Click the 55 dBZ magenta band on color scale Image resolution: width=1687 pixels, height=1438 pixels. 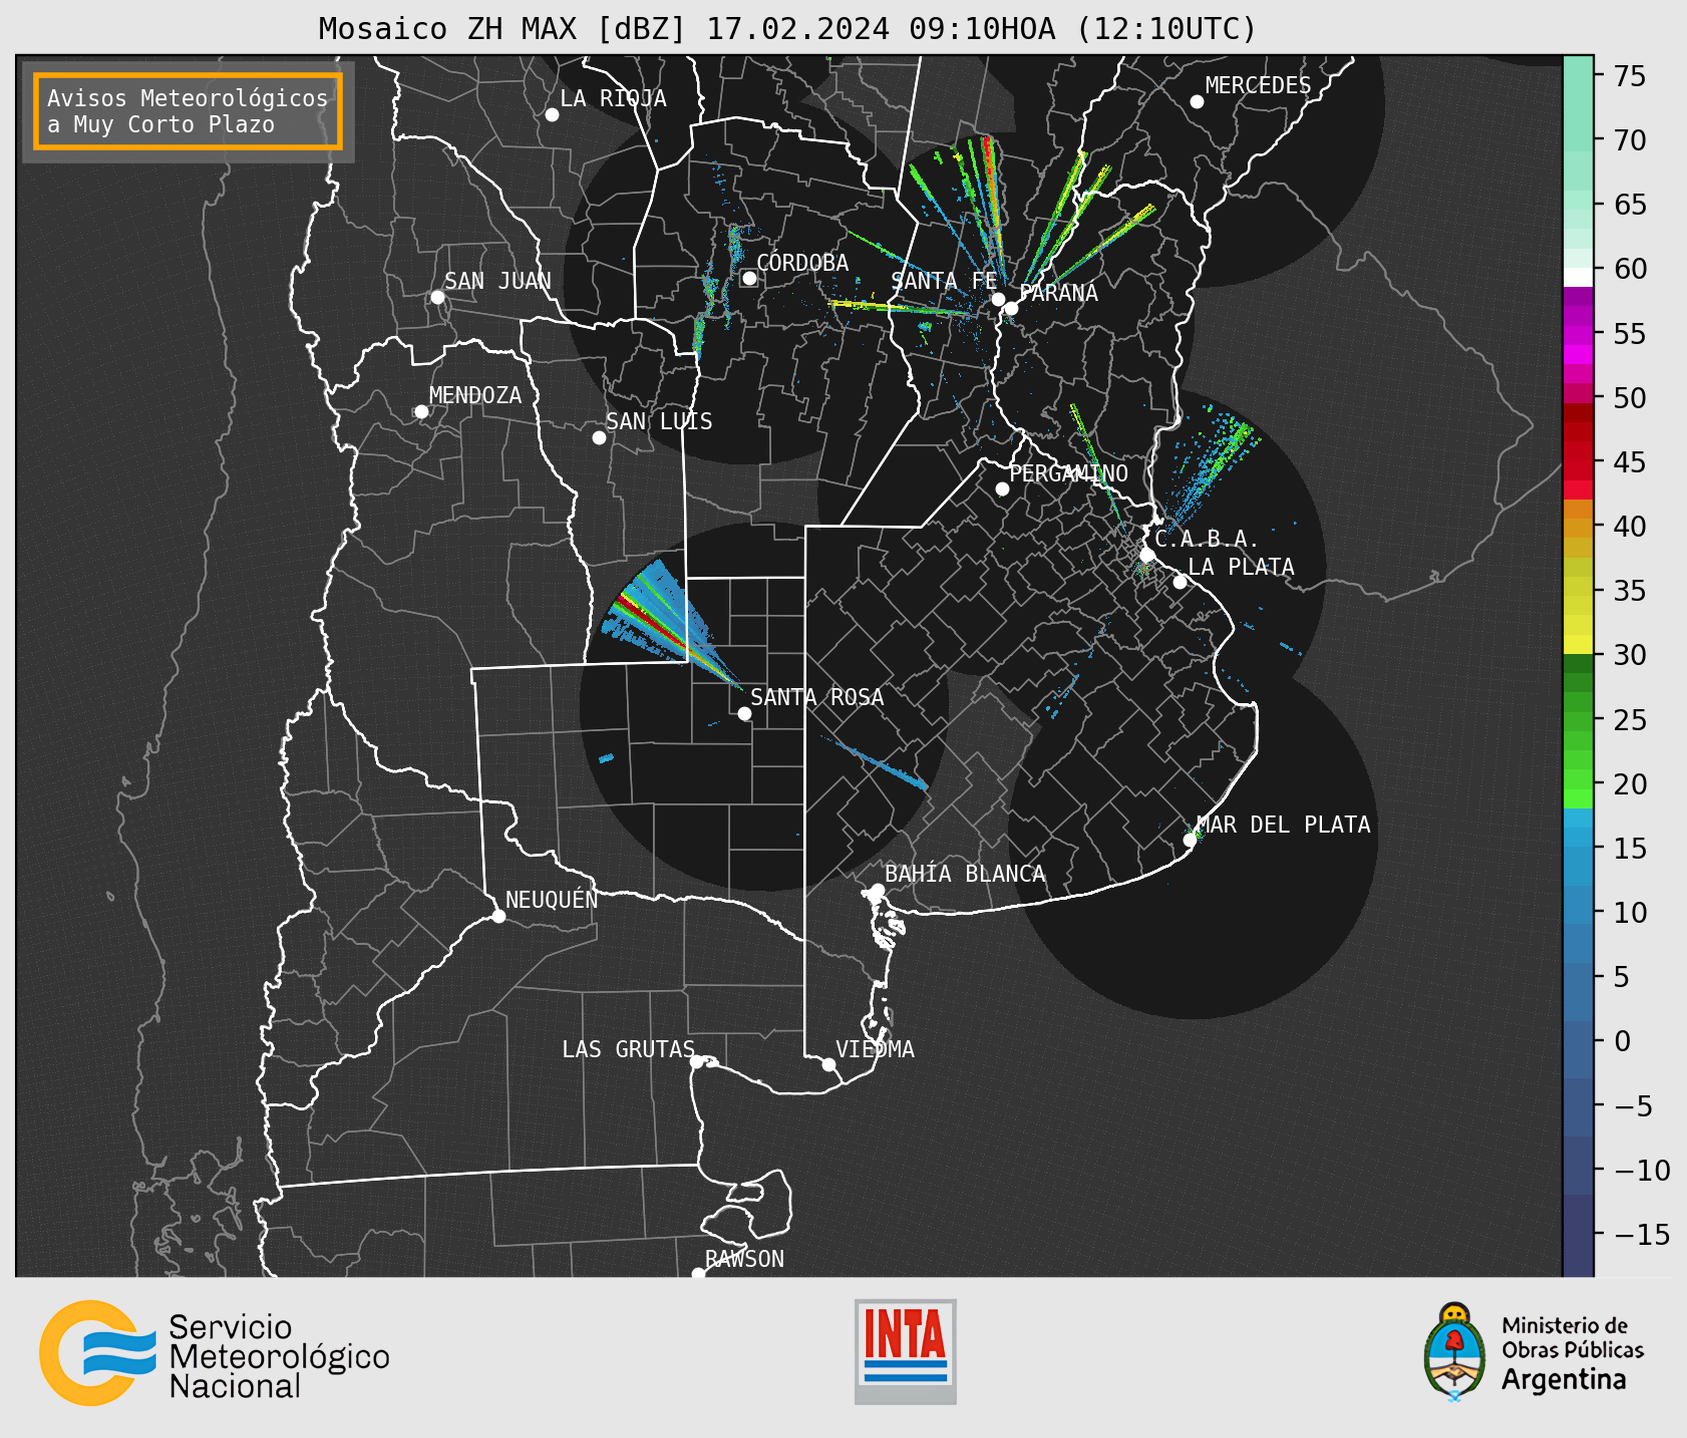[1578, 334]
